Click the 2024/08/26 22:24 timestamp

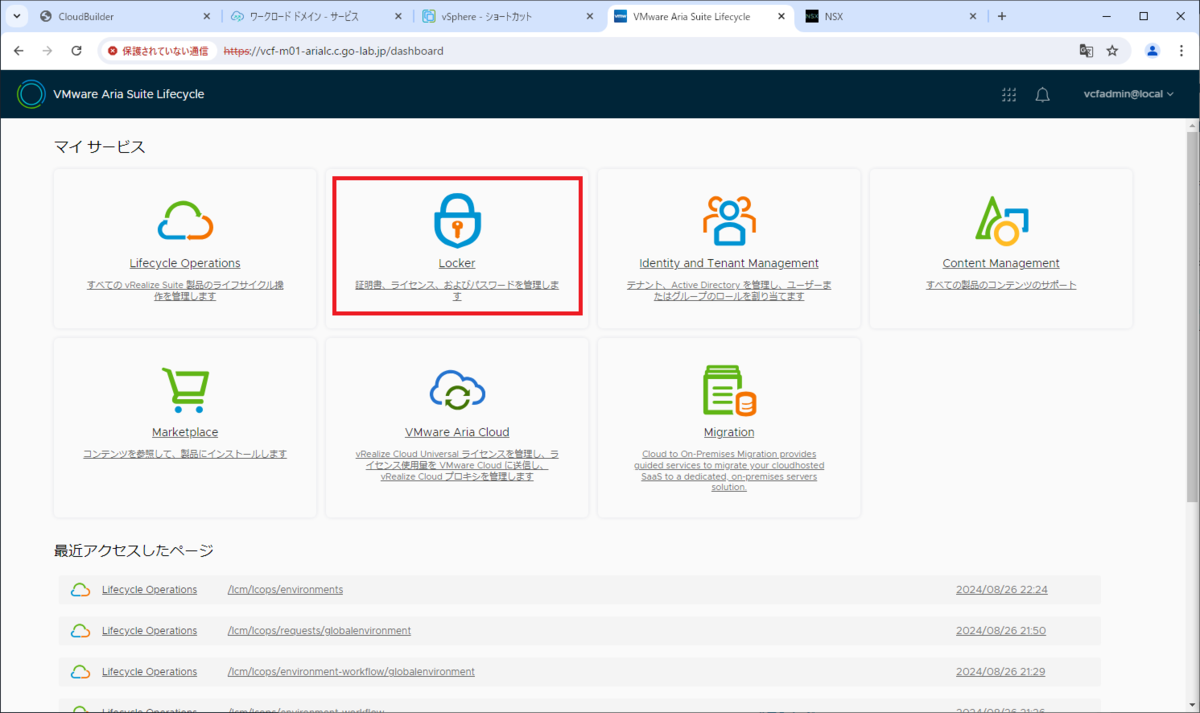[1002, 590]
